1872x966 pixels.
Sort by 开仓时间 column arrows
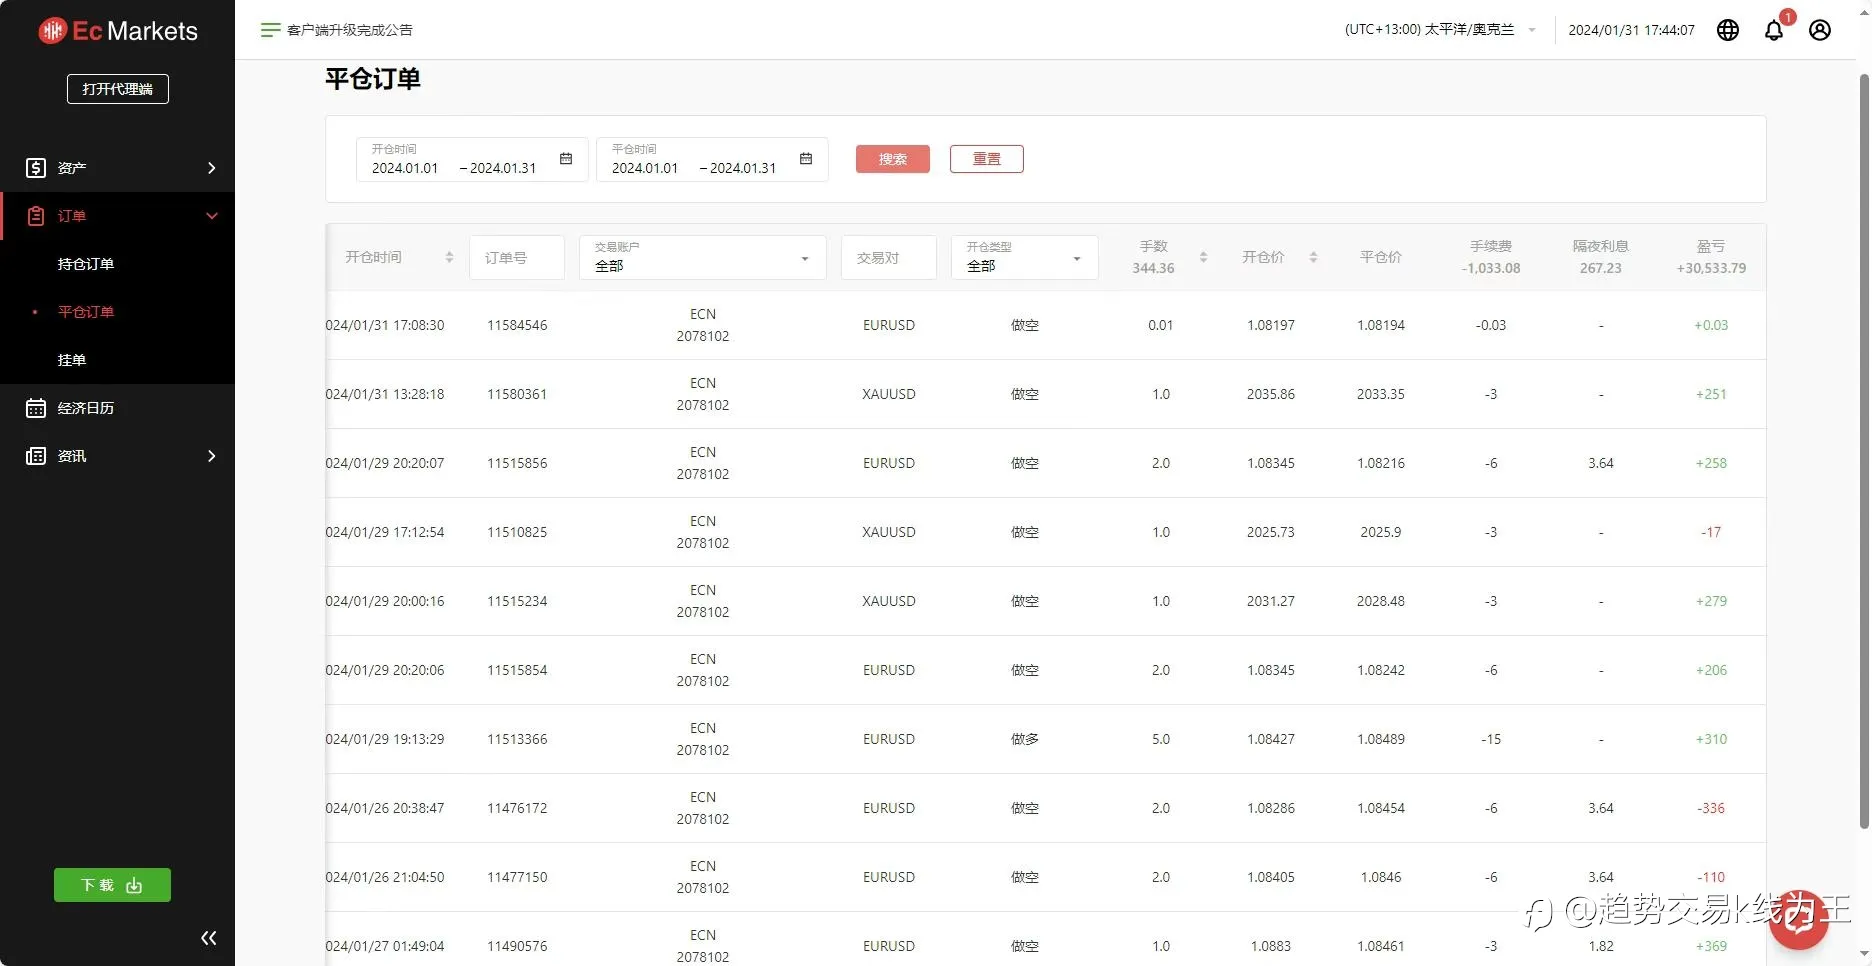point(449,258)
